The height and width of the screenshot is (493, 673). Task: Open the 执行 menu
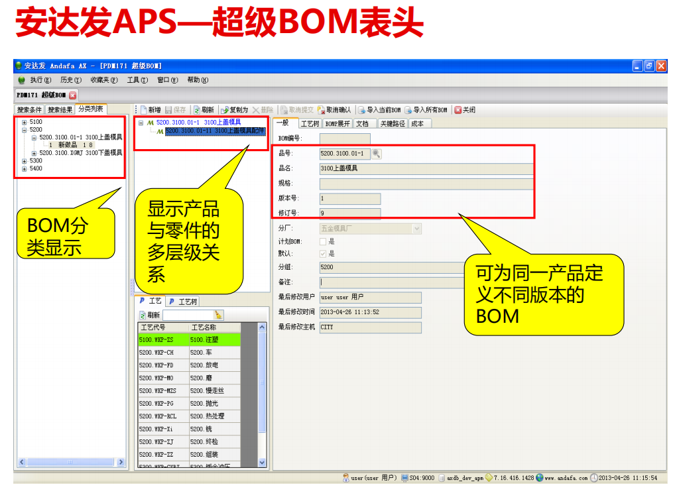(40, 80)
